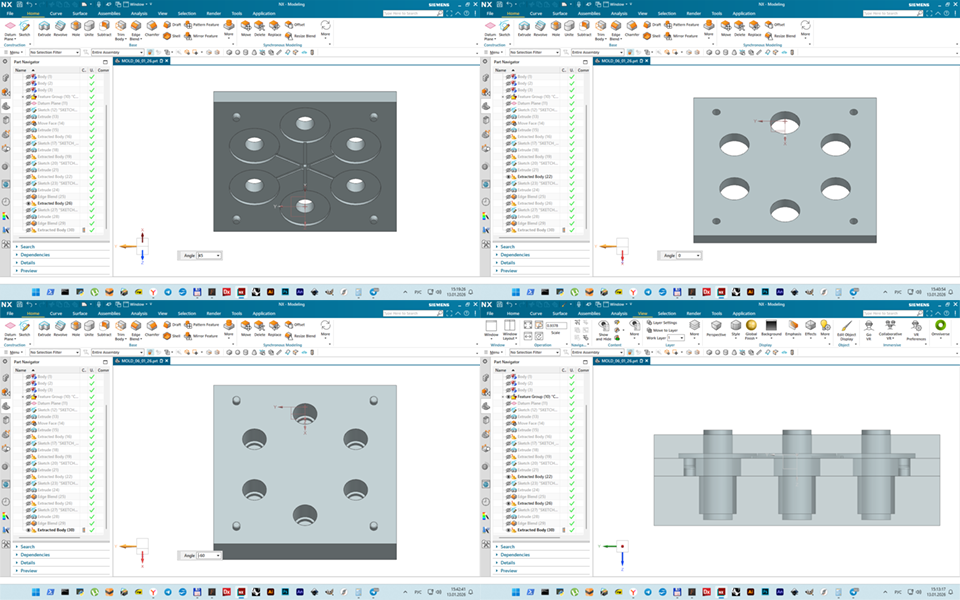Toggle visibility of Extracted Body (26), bottom-right window
Image resolution: width=960 pixels, height=600 pixels.
pyautogui.click(x=508, y=503)
